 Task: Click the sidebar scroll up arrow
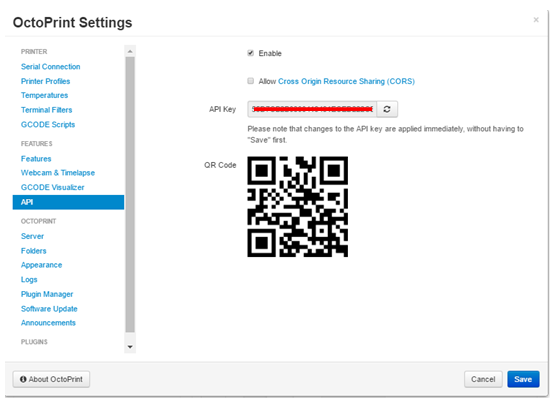point(130,51)
